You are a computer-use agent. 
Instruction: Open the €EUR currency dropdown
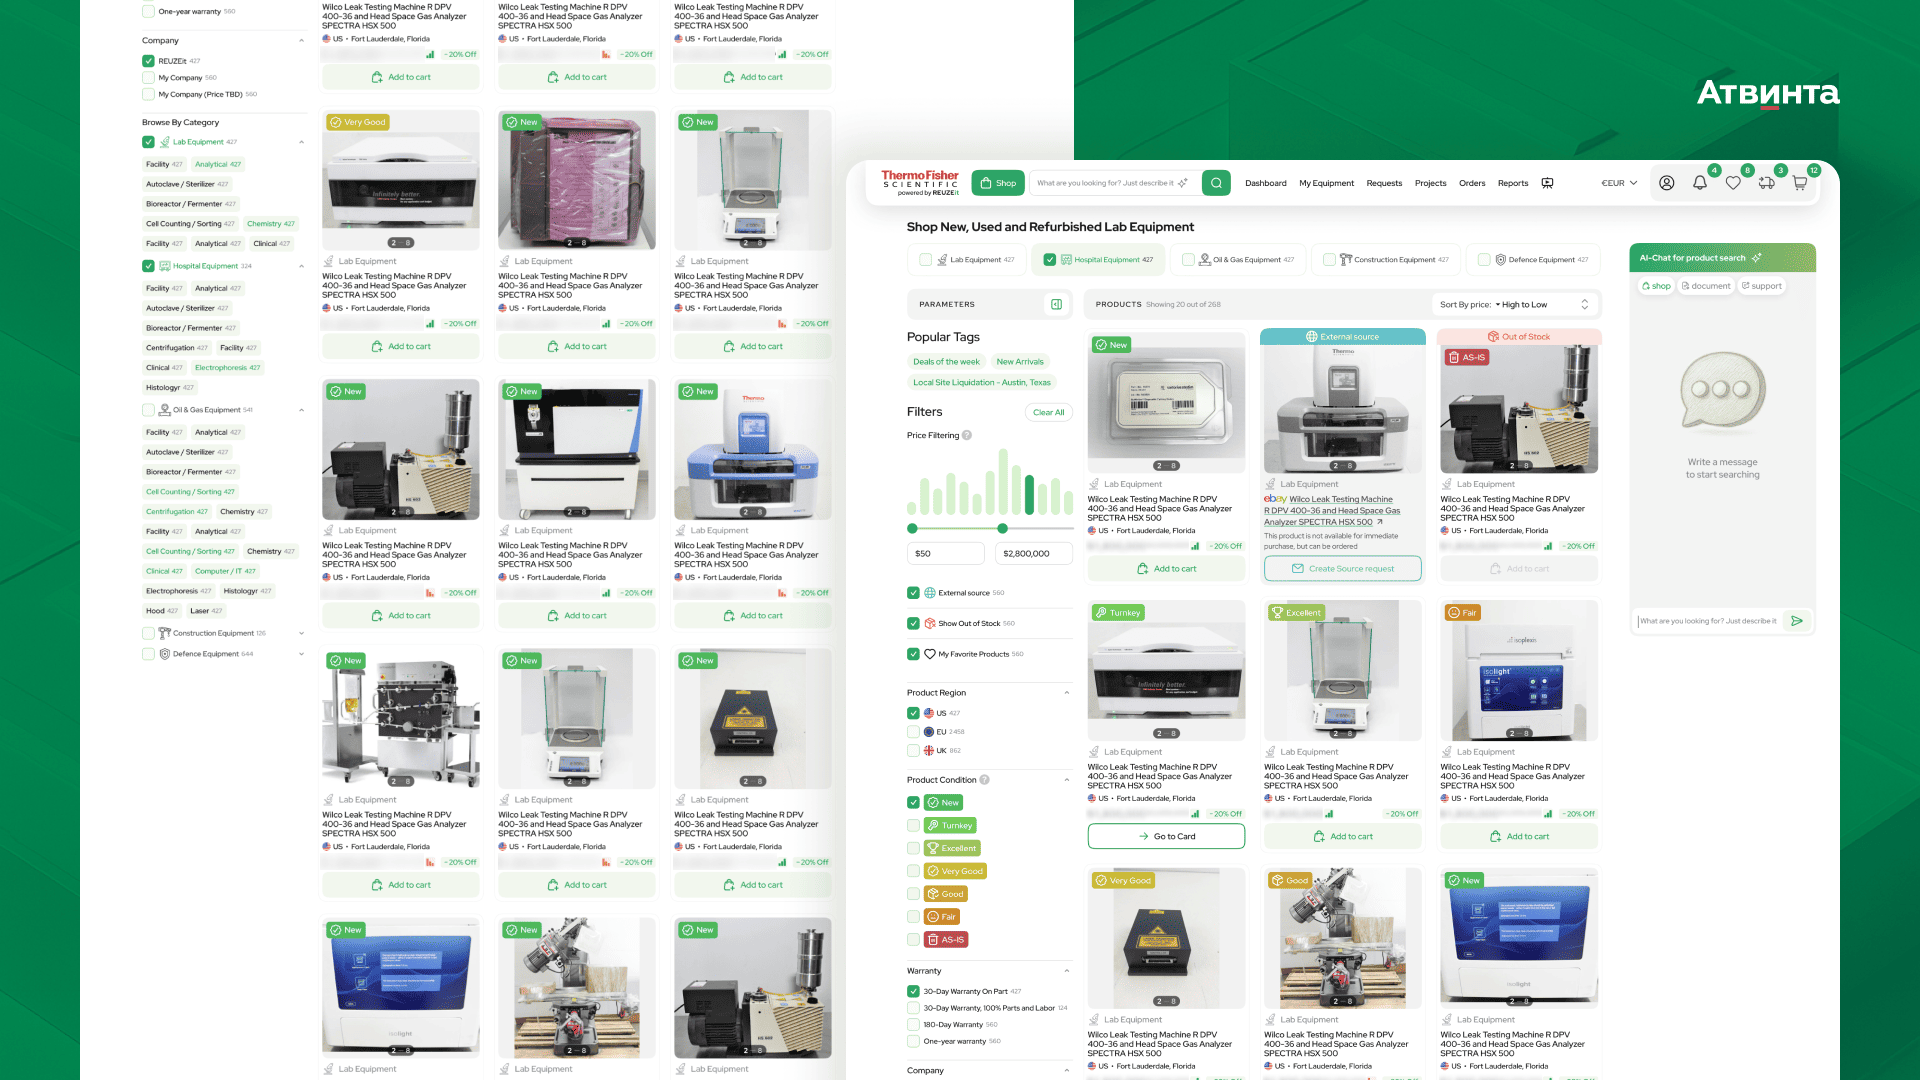click(x=1619, y=183)
